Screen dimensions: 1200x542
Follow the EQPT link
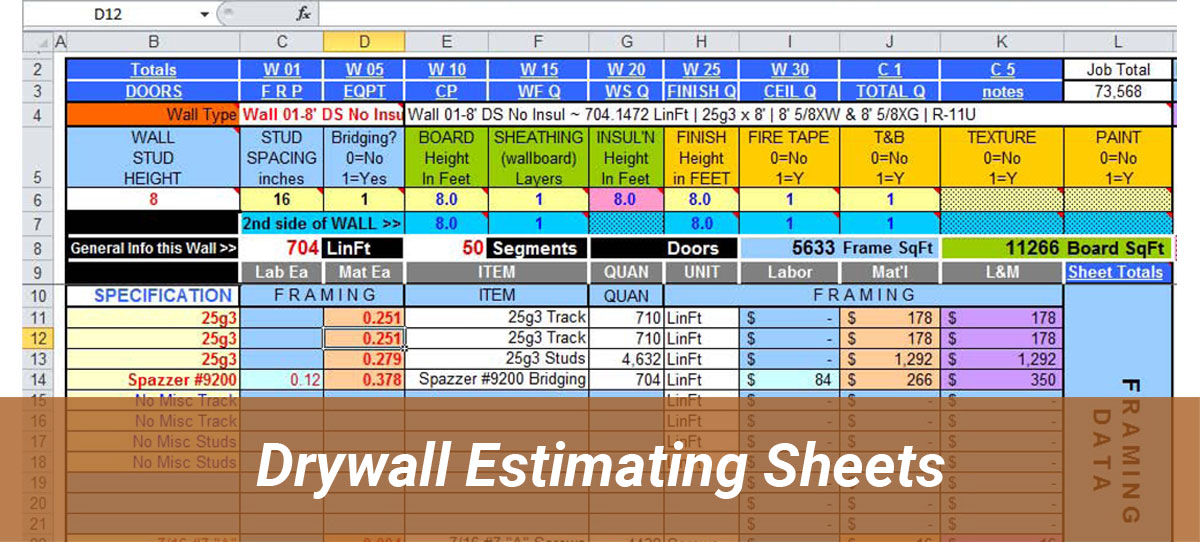pyautogui.click(x=364, y=91)
